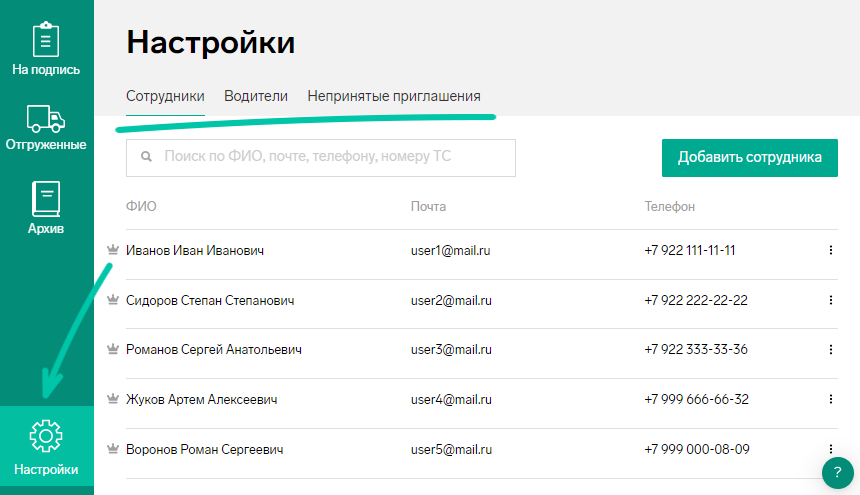The image size is (860, 495).
Task: Click the help question mark button
Action: click(x=838, y=473)
